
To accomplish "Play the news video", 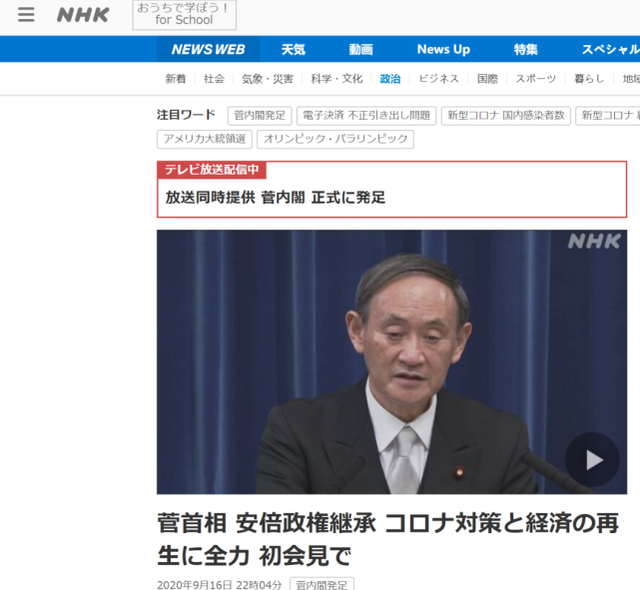I will tap(592, 460).
